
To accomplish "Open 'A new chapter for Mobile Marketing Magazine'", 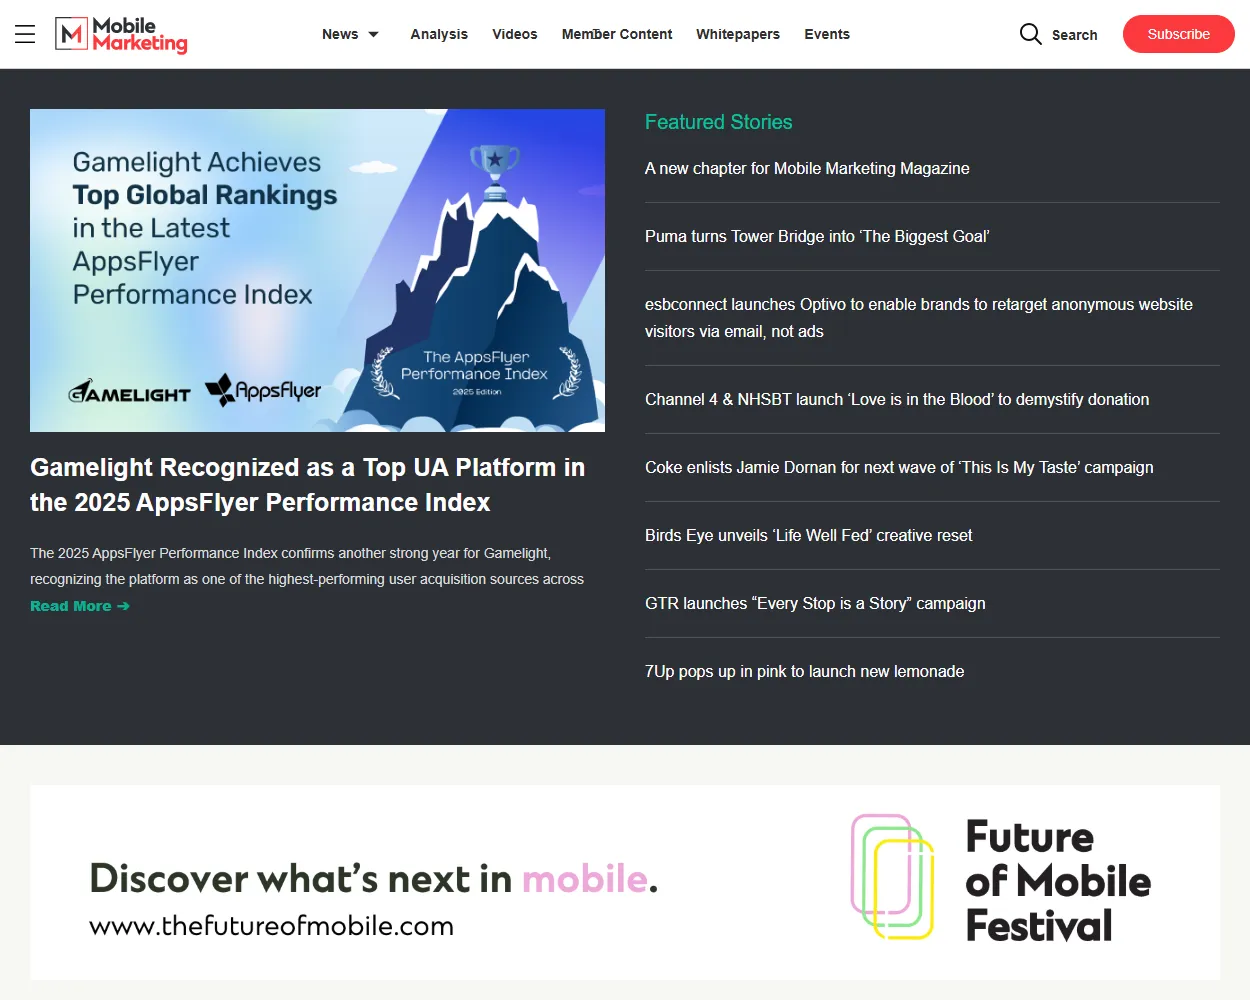I will pyautogui.click(x=807, y=168).
